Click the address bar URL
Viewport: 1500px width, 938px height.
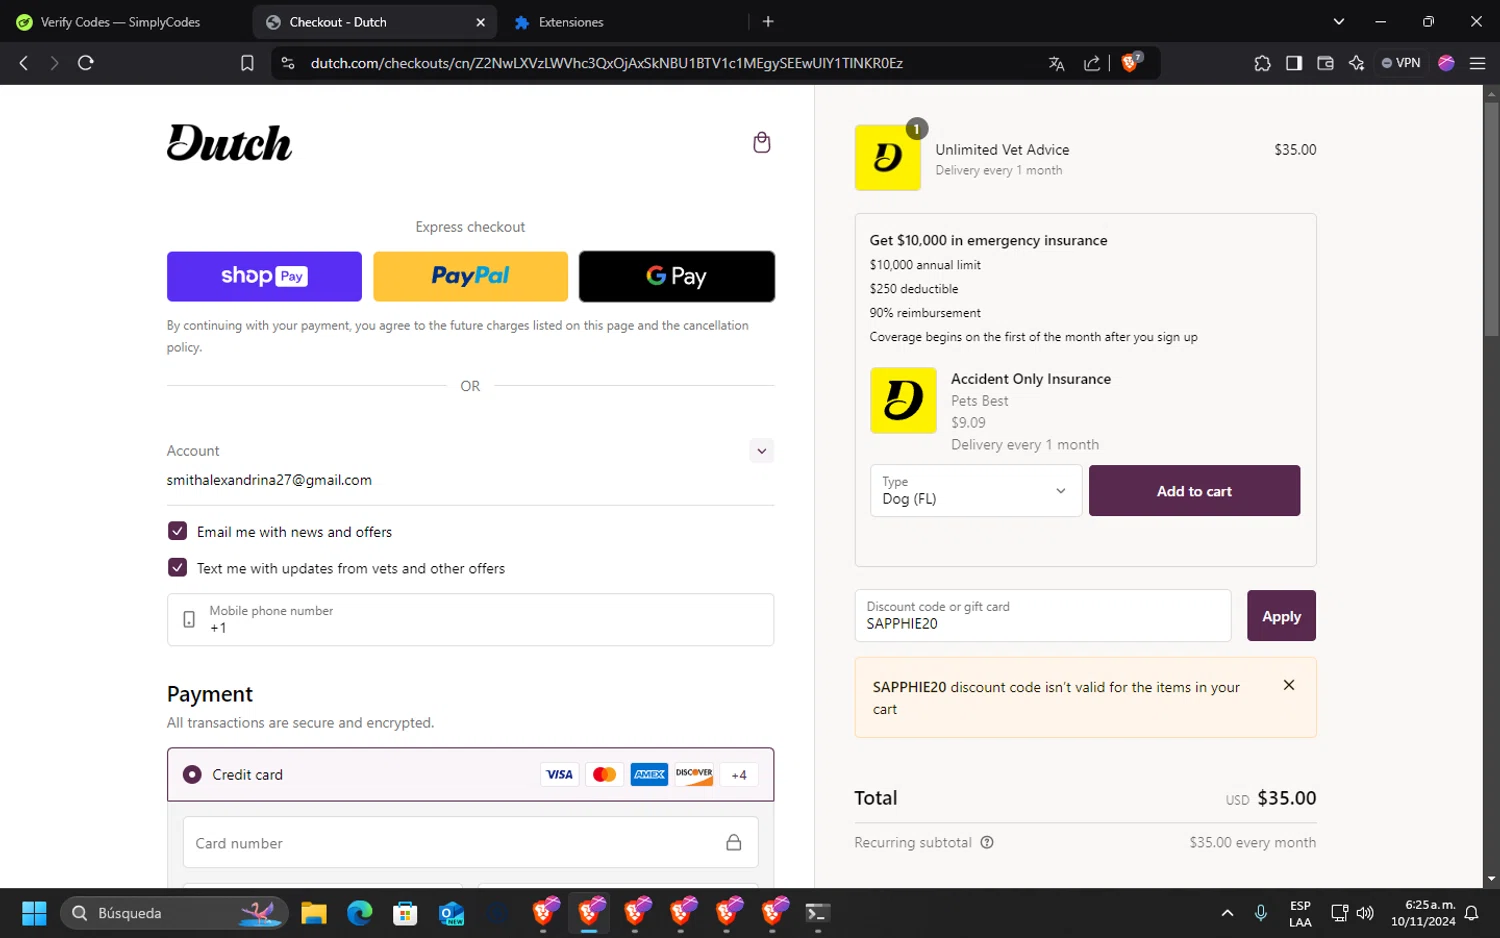[606, 63]
